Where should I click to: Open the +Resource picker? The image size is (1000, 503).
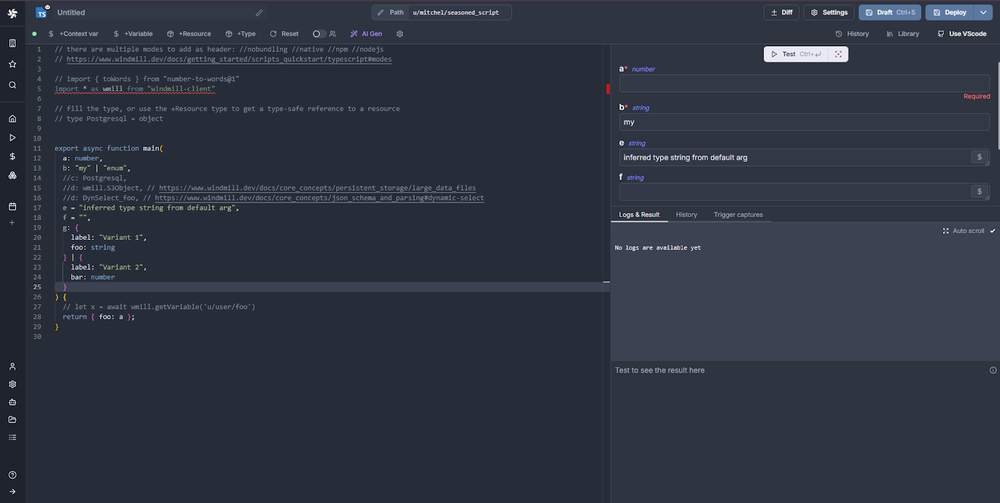click(x=189, y=33)
